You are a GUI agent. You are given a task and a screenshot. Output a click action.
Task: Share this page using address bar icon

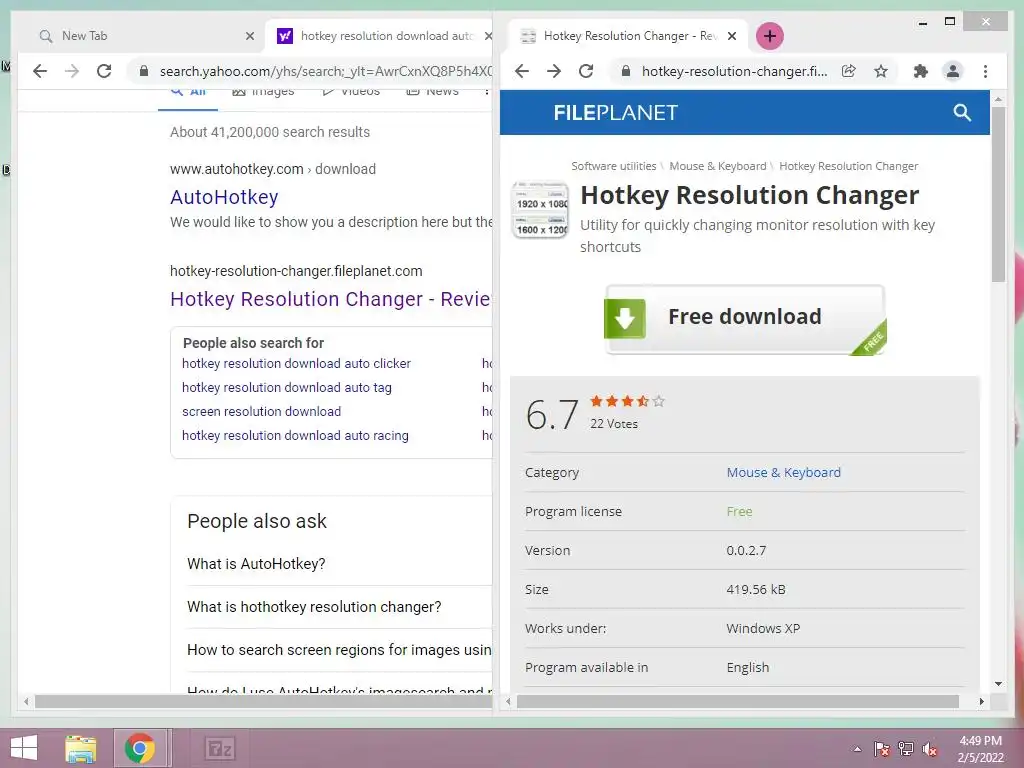point(848,71)
